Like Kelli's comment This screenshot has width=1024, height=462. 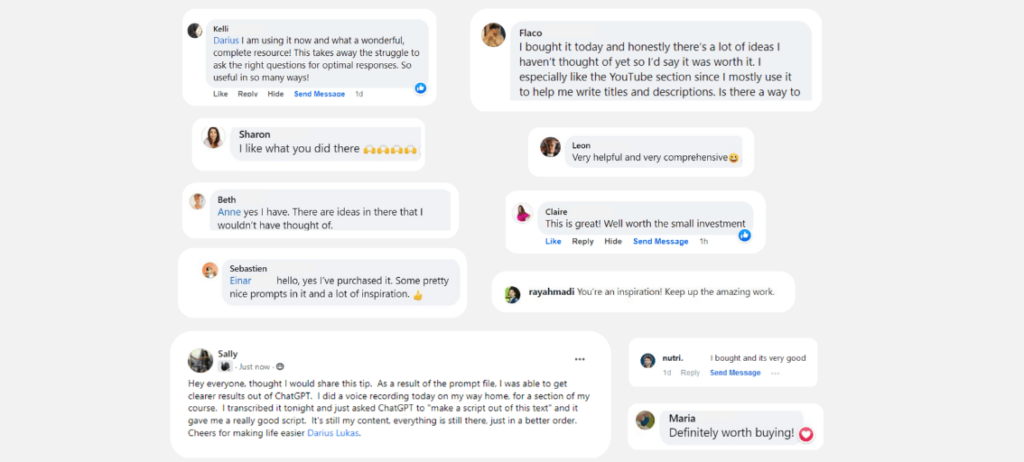pos(220,94)
